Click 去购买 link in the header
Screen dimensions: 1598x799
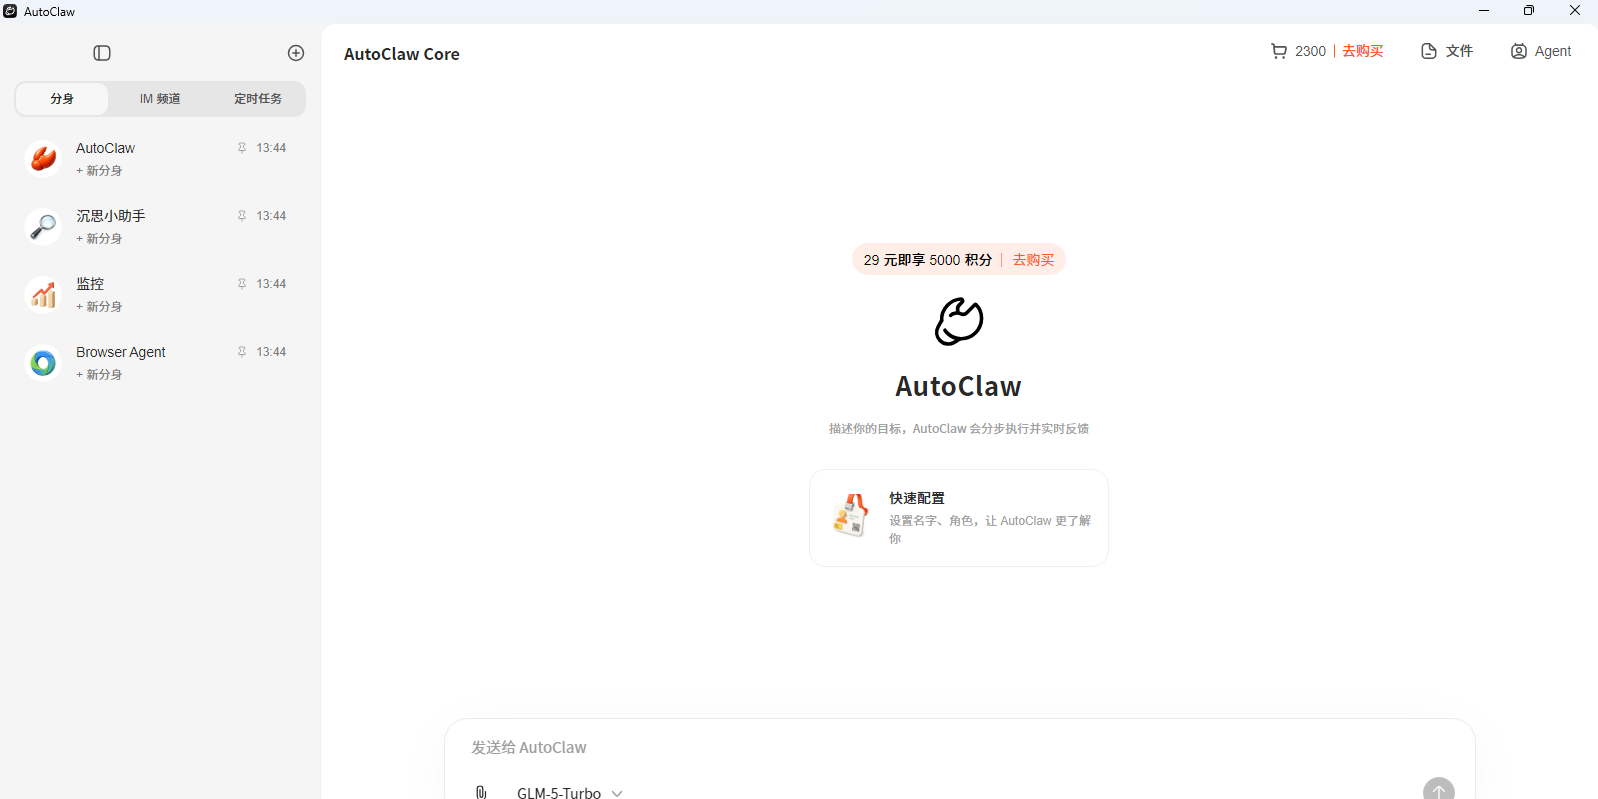tap(1363, 51)
